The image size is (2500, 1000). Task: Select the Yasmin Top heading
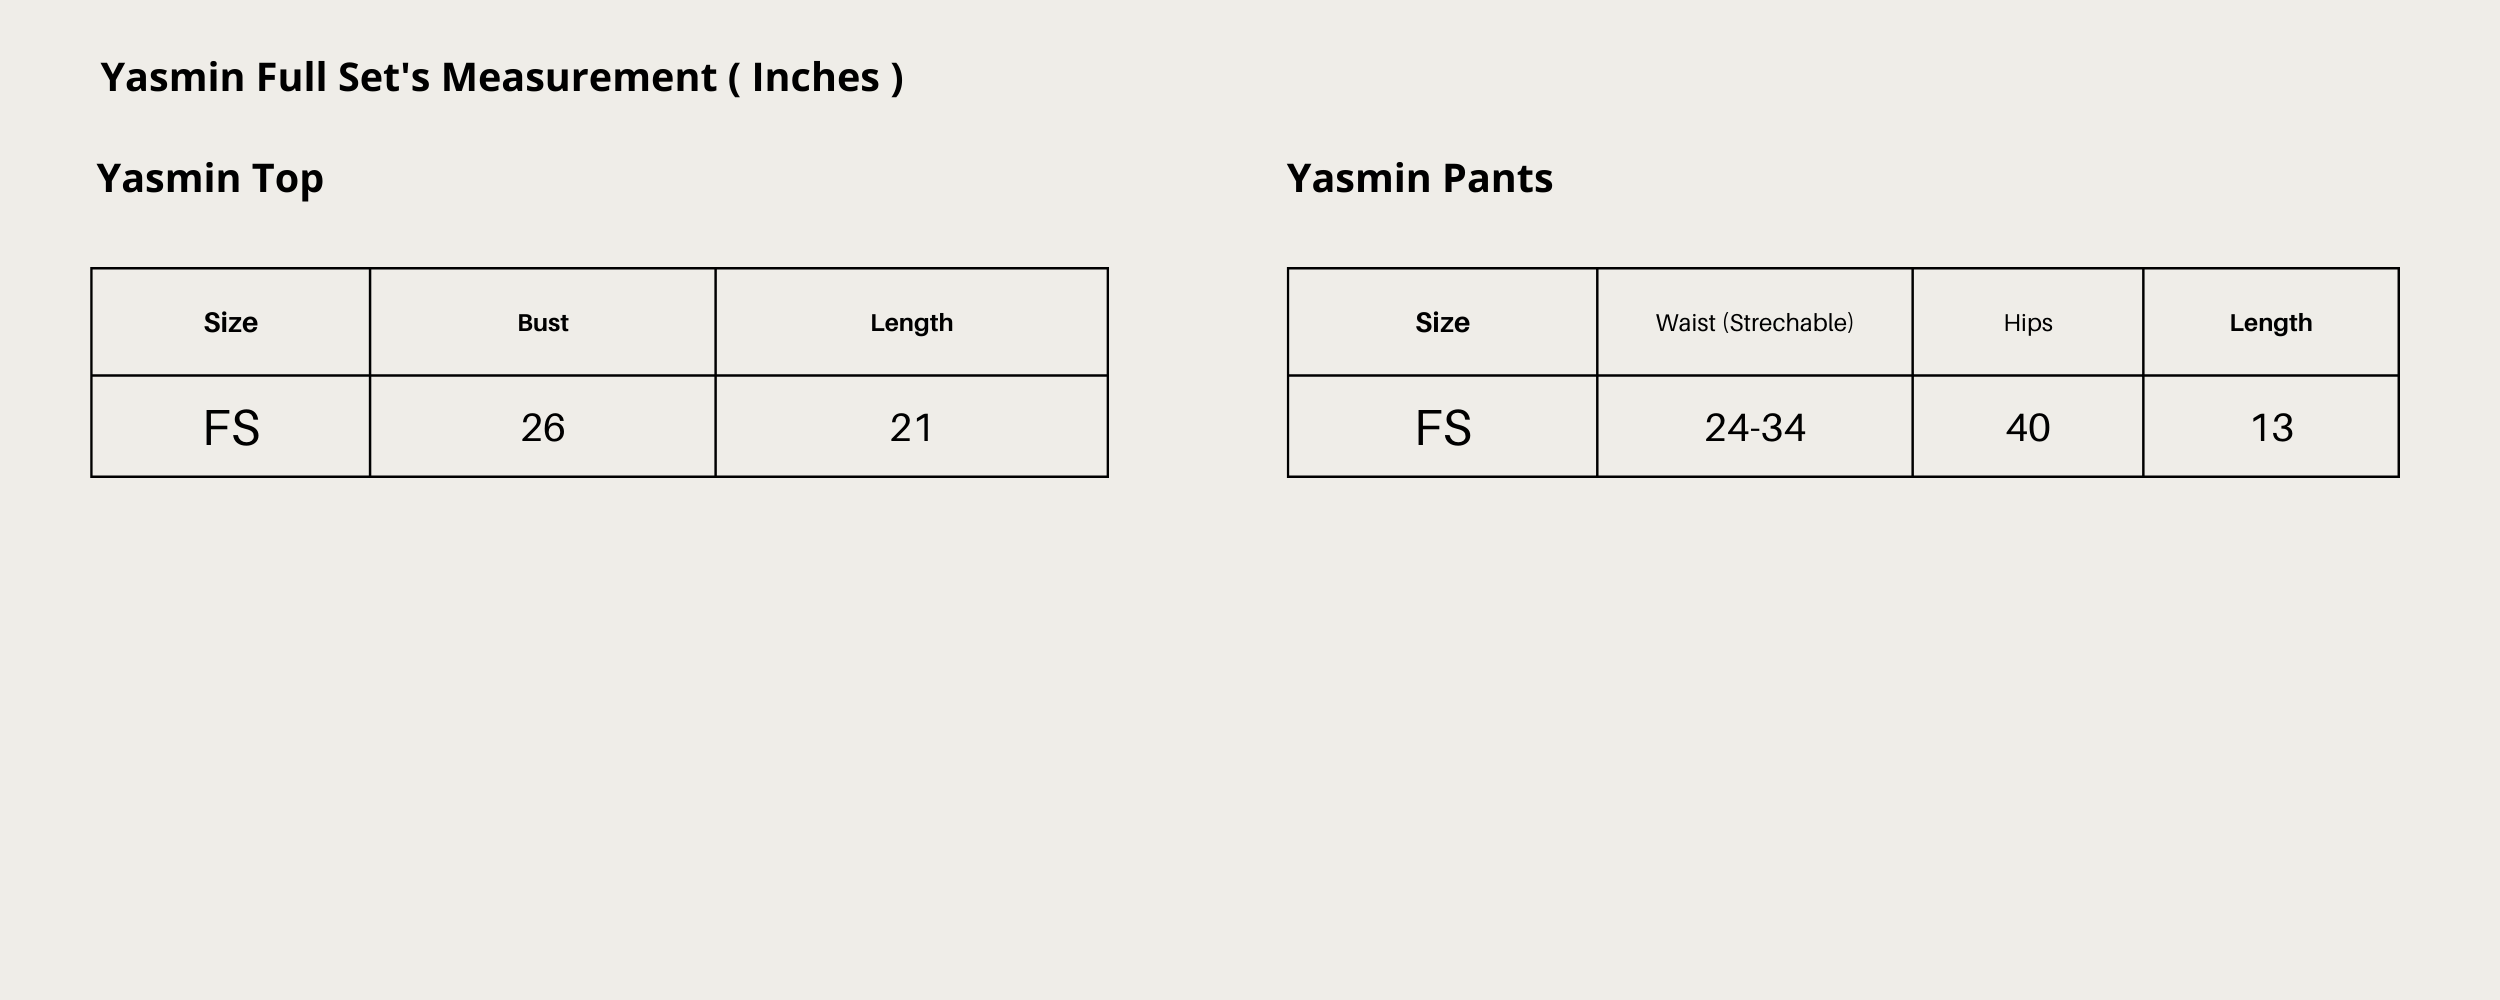pos(210,180)
